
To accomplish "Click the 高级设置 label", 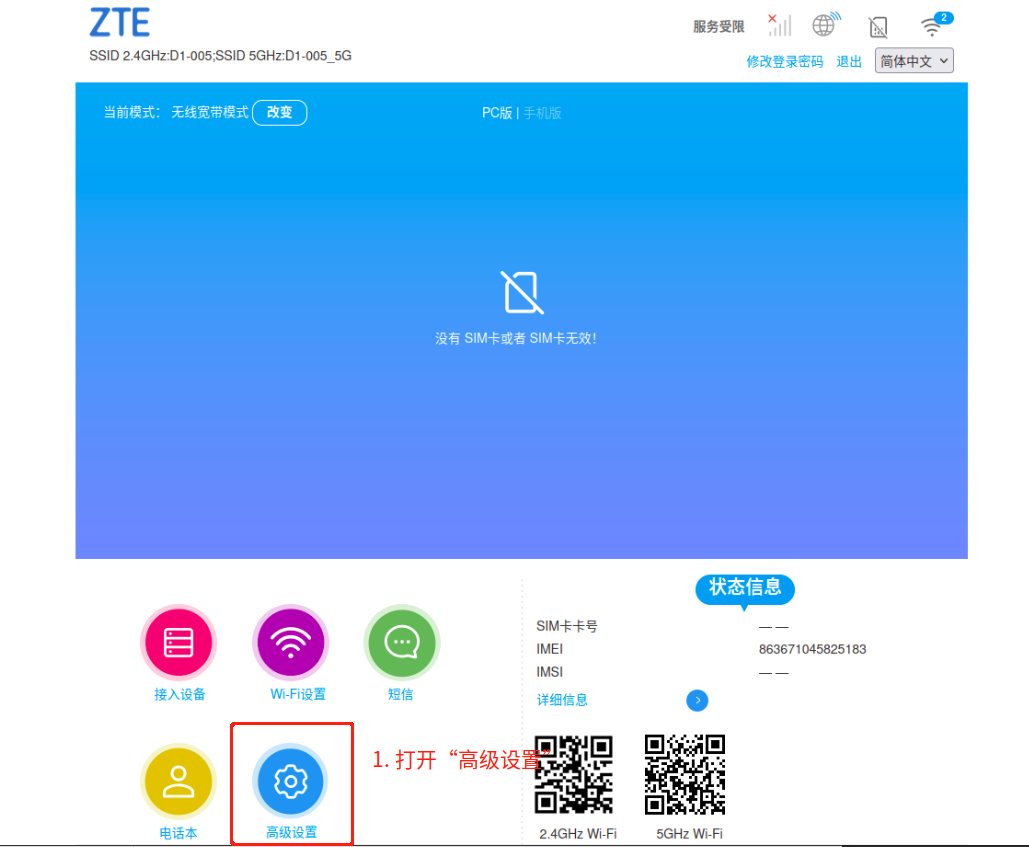I will tap(291, 833).
